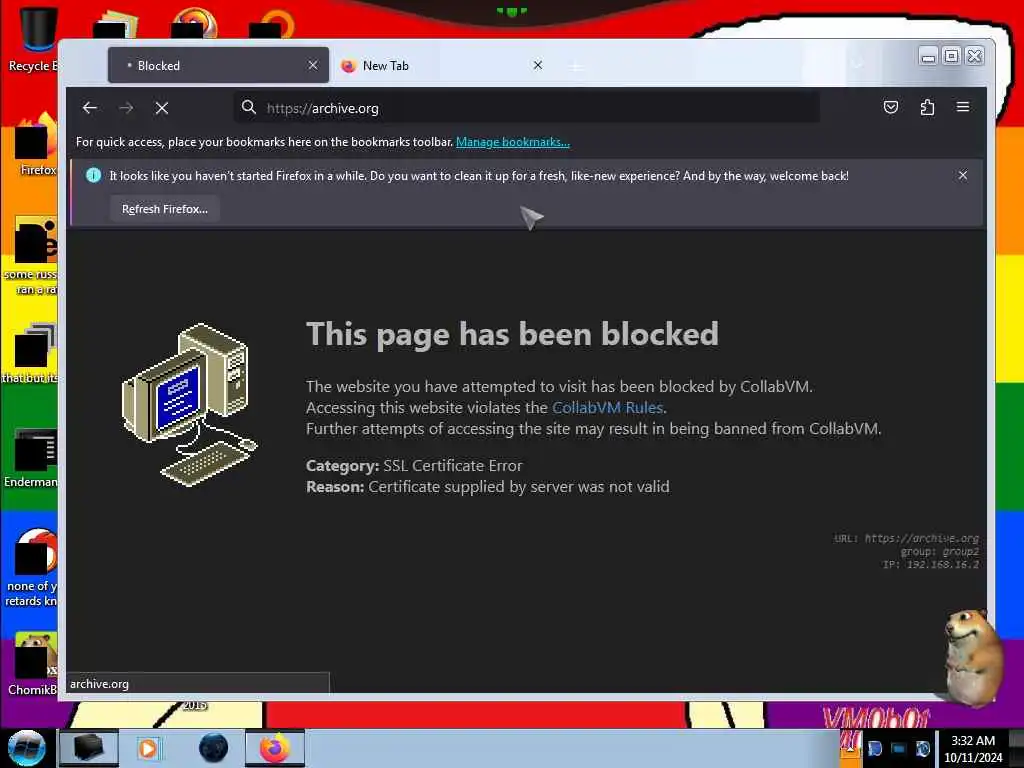Open the Windows Start orb
Viewport: 1024px width, 768px height.
pos(26,748)
